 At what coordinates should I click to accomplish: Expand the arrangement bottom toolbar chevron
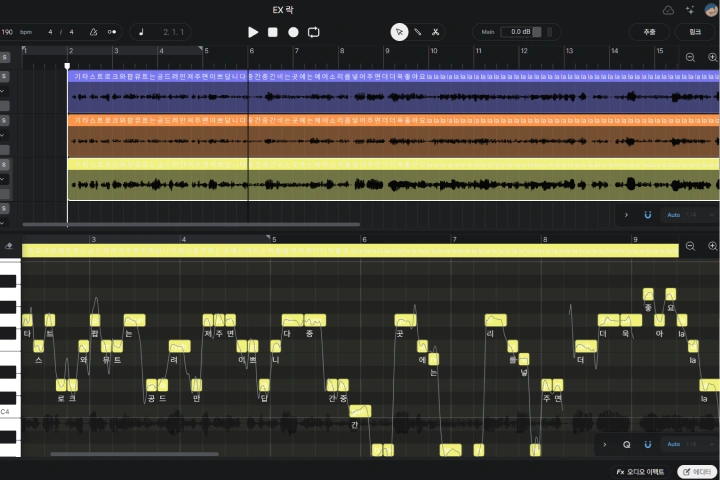(x=626, y=215)
